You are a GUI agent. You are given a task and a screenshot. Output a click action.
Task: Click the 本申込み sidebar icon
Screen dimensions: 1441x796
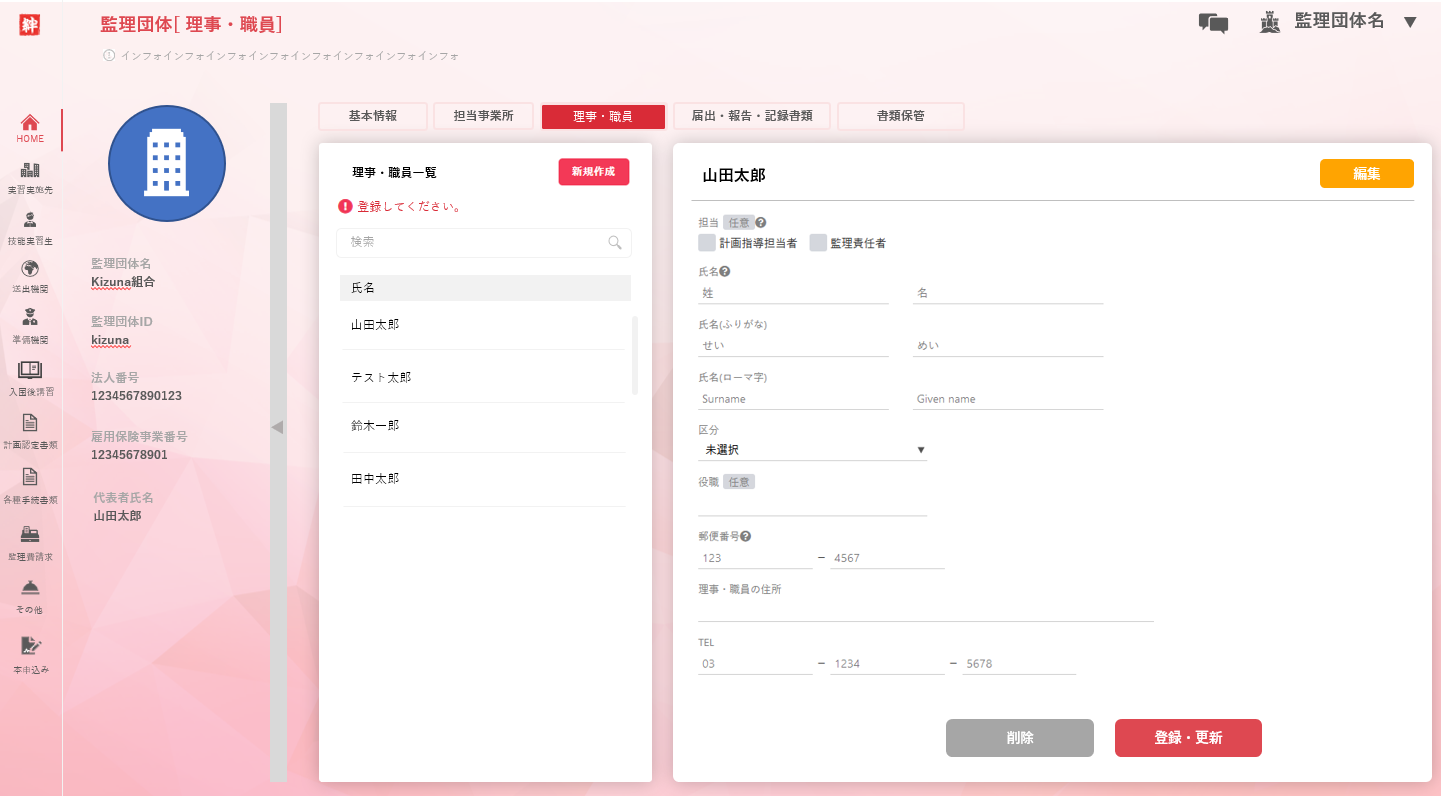pos(31,646)
